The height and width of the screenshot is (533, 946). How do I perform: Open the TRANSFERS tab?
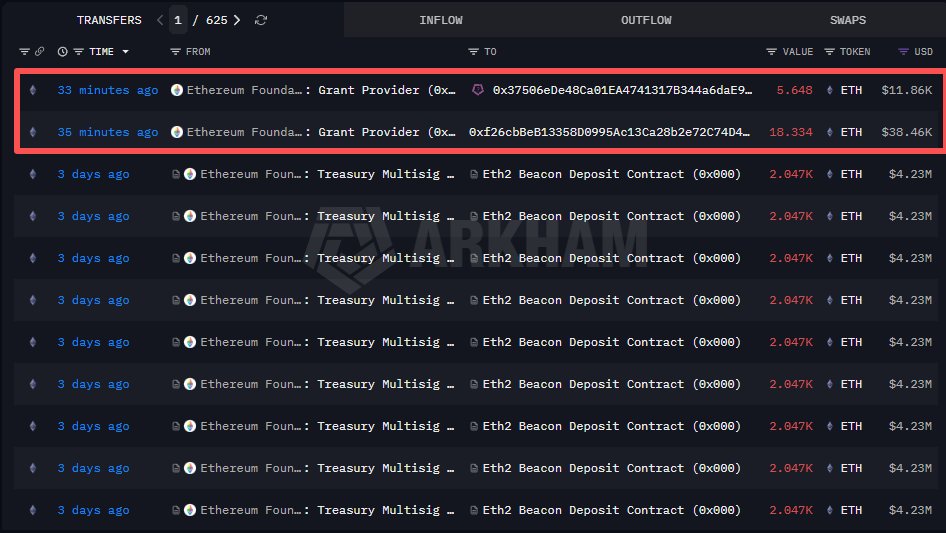click(109, 20)
